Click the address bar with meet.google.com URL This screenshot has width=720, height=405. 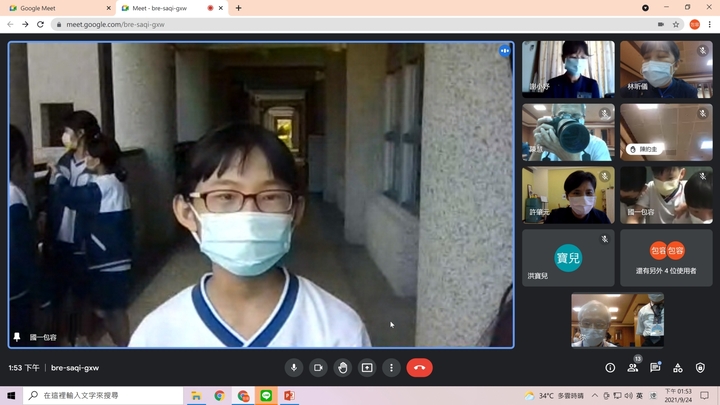point(300,24)
